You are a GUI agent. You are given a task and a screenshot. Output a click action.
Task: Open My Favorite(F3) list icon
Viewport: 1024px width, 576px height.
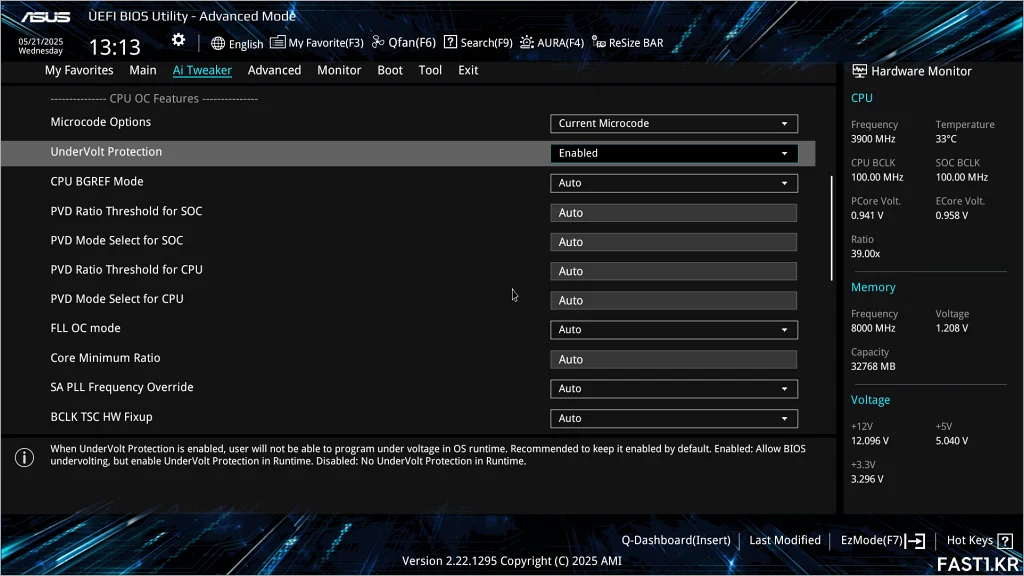pos(278,42)
